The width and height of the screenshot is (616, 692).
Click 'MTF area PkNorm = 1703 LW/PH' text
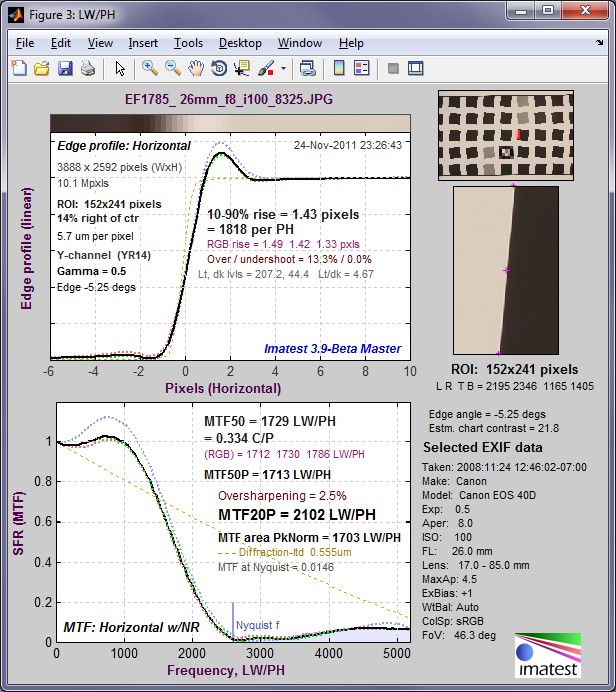[x=309, y=538]
